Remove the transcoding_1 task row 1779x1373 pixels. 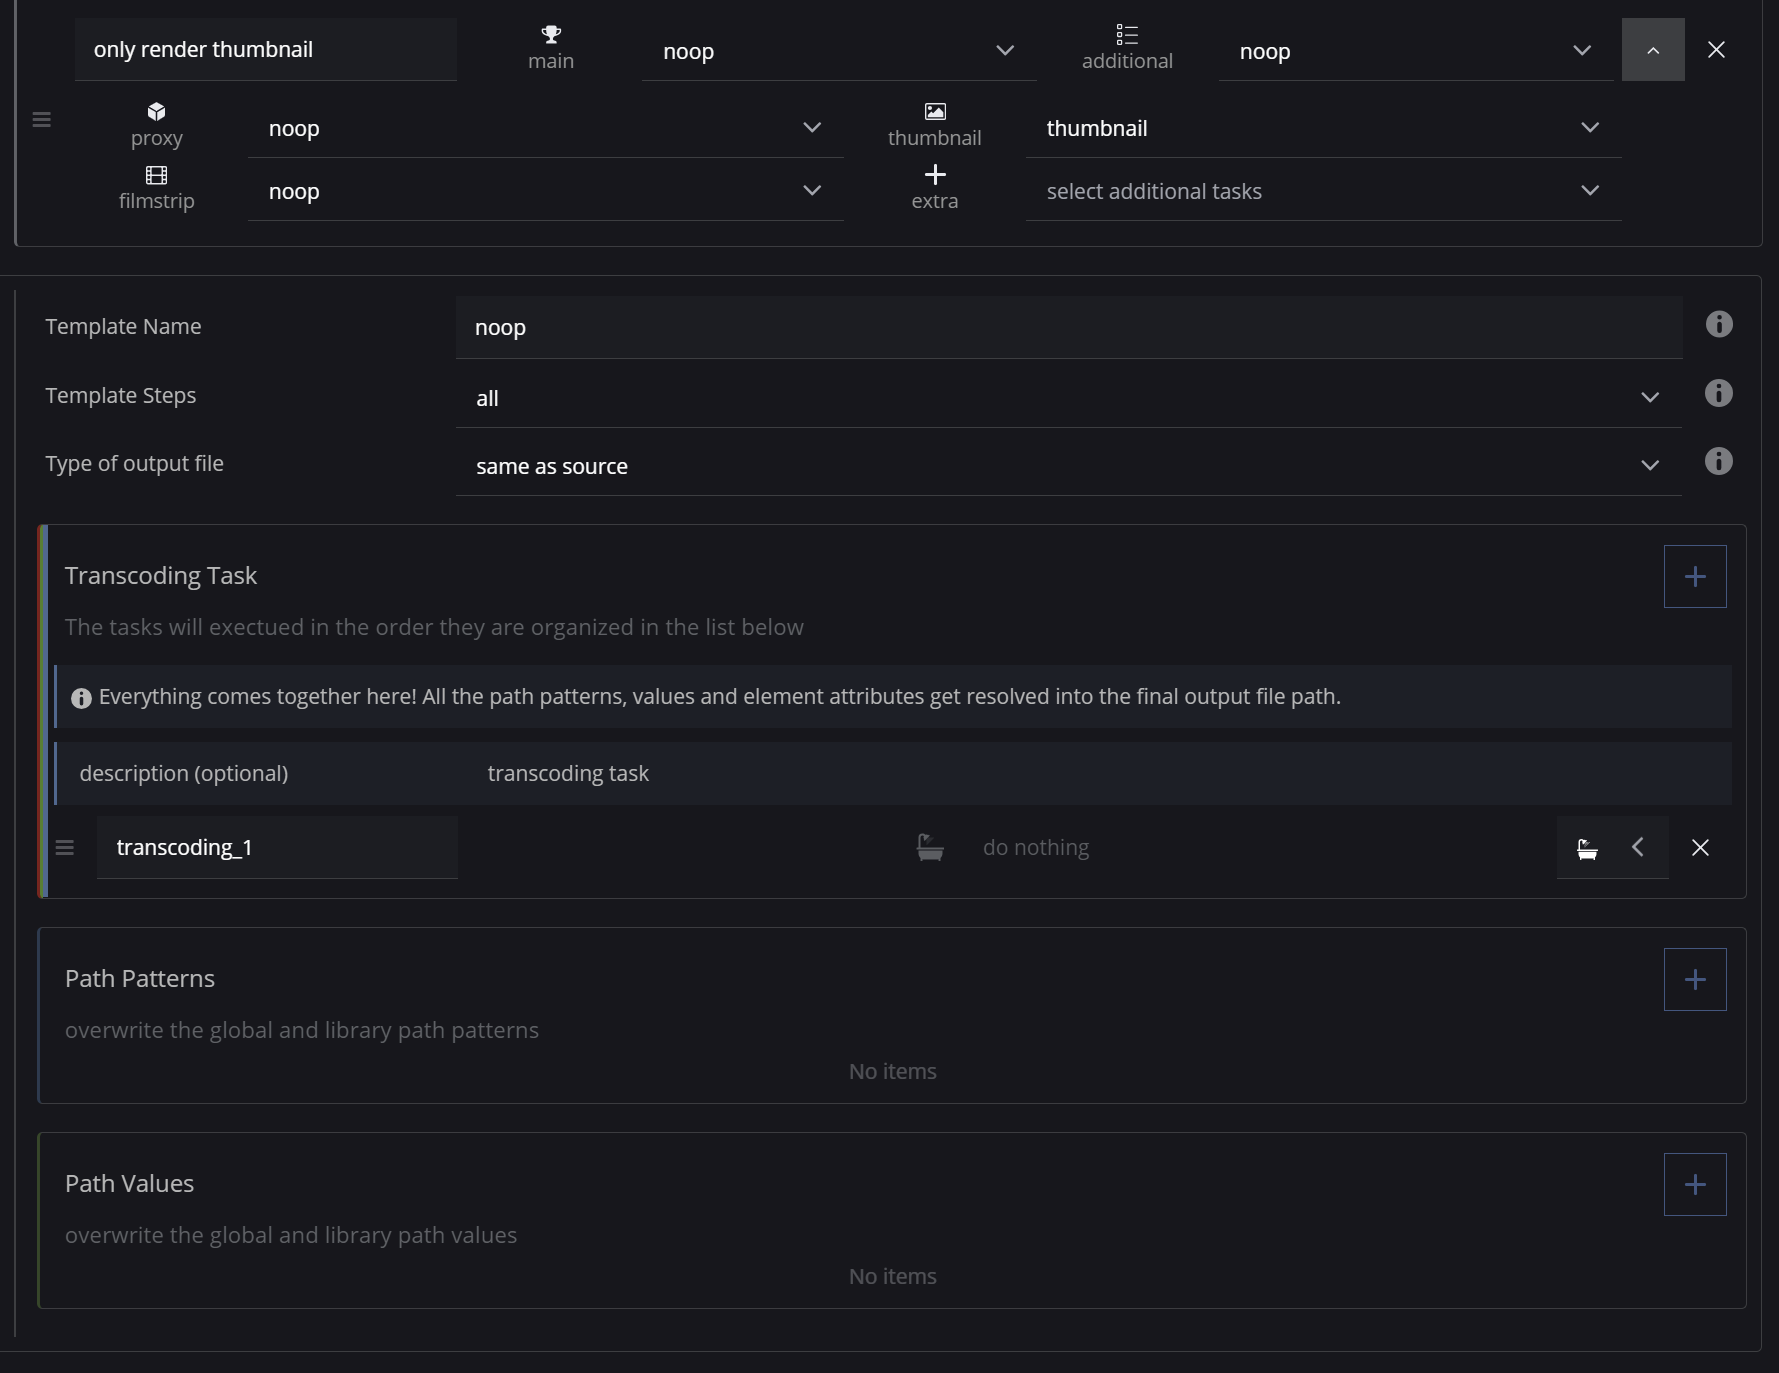1699,848
